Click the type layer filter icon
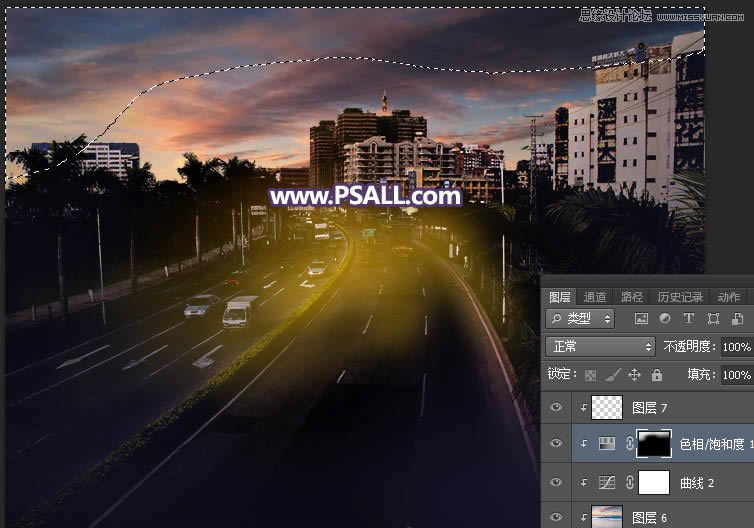The image size is (754, 528). pos(689,319)
